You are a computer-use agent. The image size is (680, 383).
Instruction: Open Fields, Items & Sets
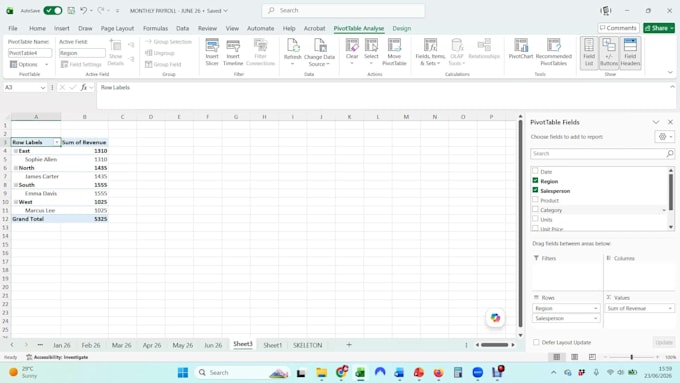coord(430,52)
